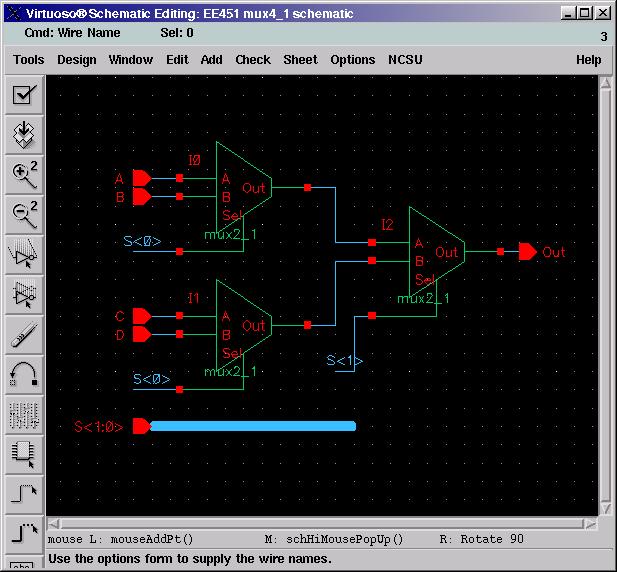This screenshot has width=617, height=572.
Task: Open the Sheet menu
Action: click(301, 60)
